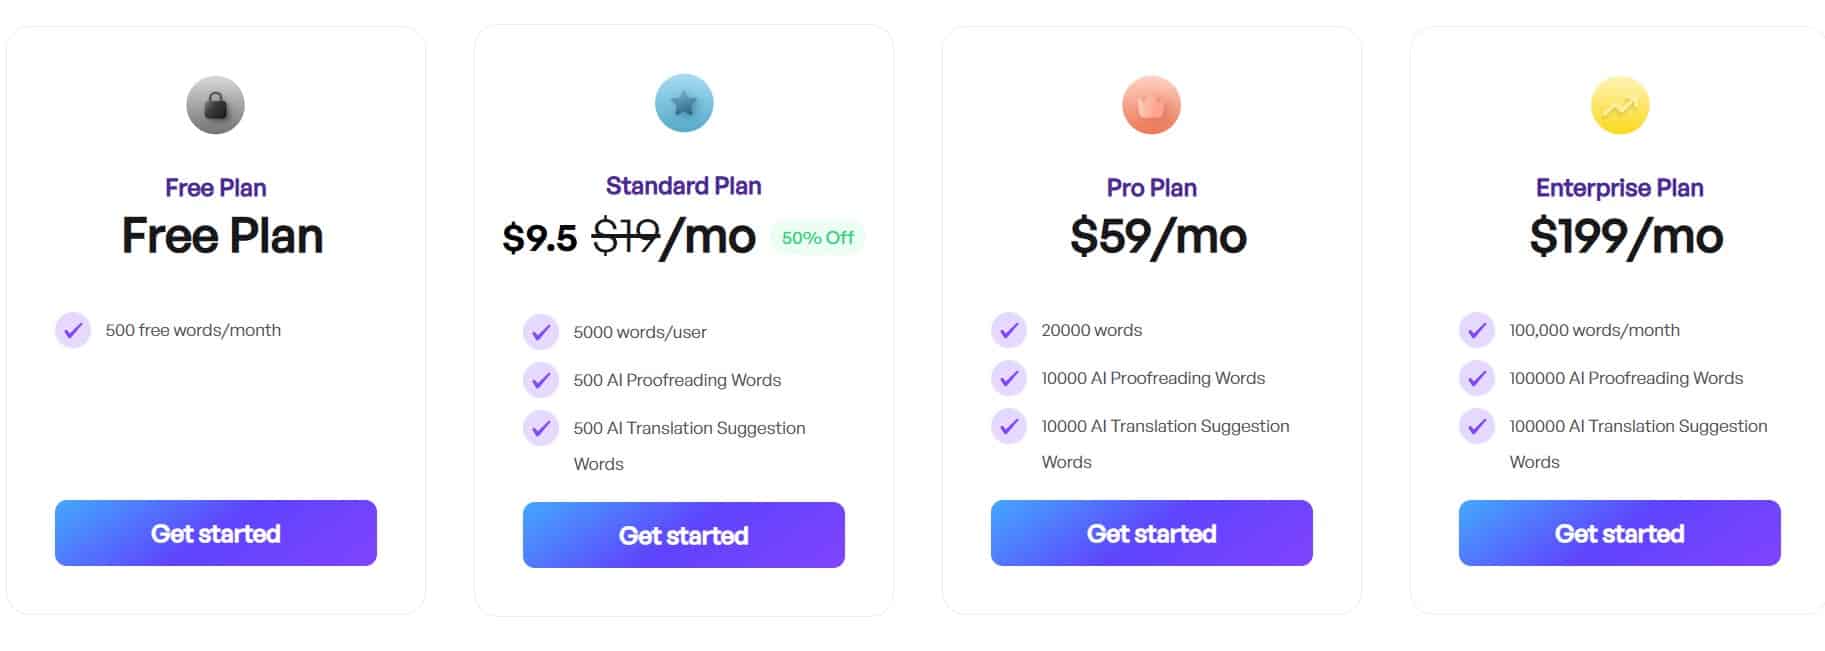Click Get started on the Standard Plan
Viewport: 1825px width, 651px height.
point(684,535)
